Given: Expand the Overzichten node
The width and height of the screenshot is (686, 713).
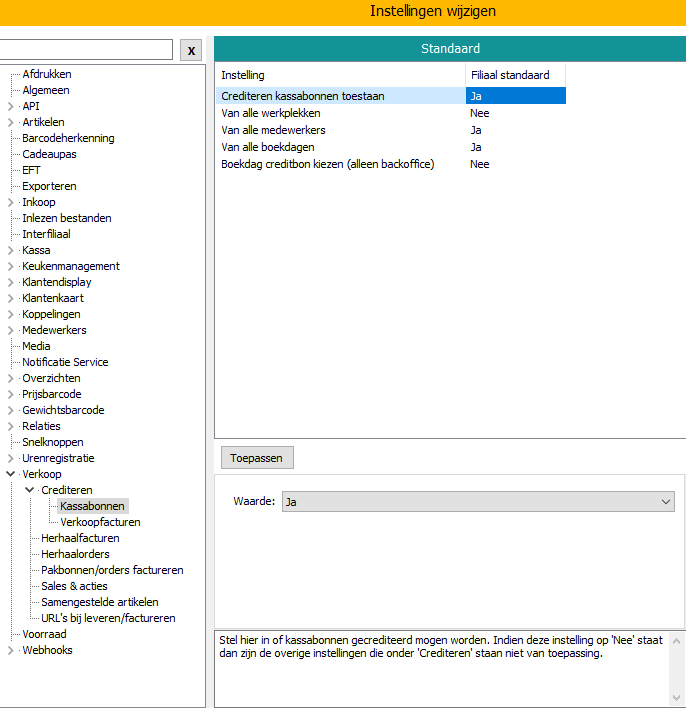Looking at the screenshot, I should coord(10,378).
